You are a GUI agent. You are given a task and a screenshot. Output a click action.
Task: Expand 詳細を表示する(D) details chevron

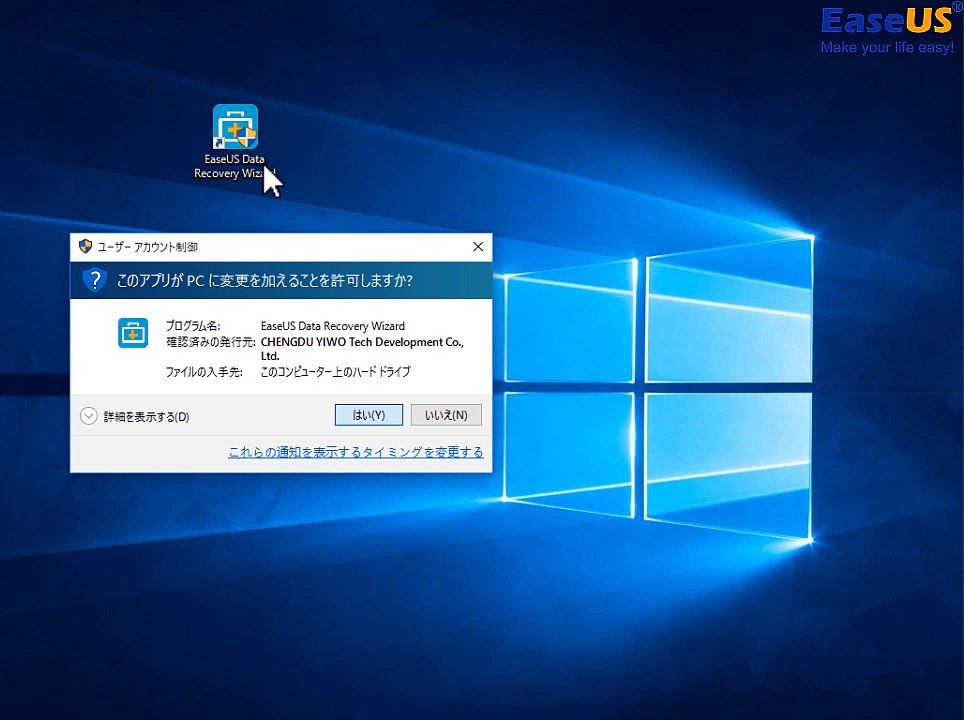[89, 416]
